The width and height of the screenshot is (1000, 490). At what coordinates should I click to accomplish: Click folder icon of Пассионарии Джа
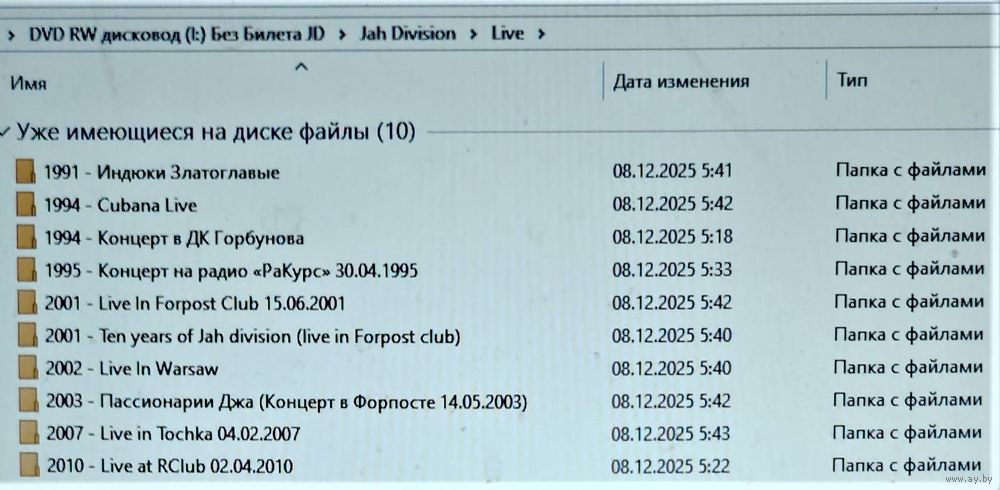[27, 402]
